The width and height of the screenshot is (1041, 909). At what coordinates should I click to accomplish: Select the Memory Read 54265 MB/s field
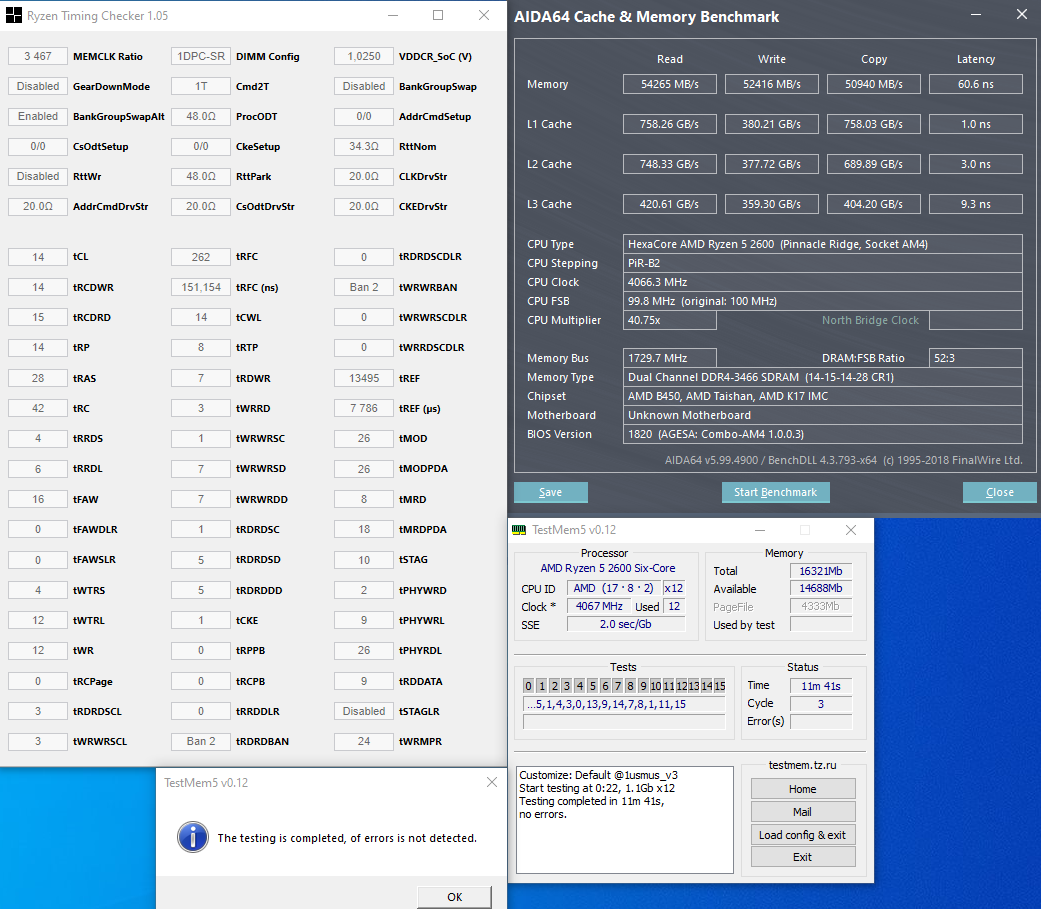tap(670, 84)
